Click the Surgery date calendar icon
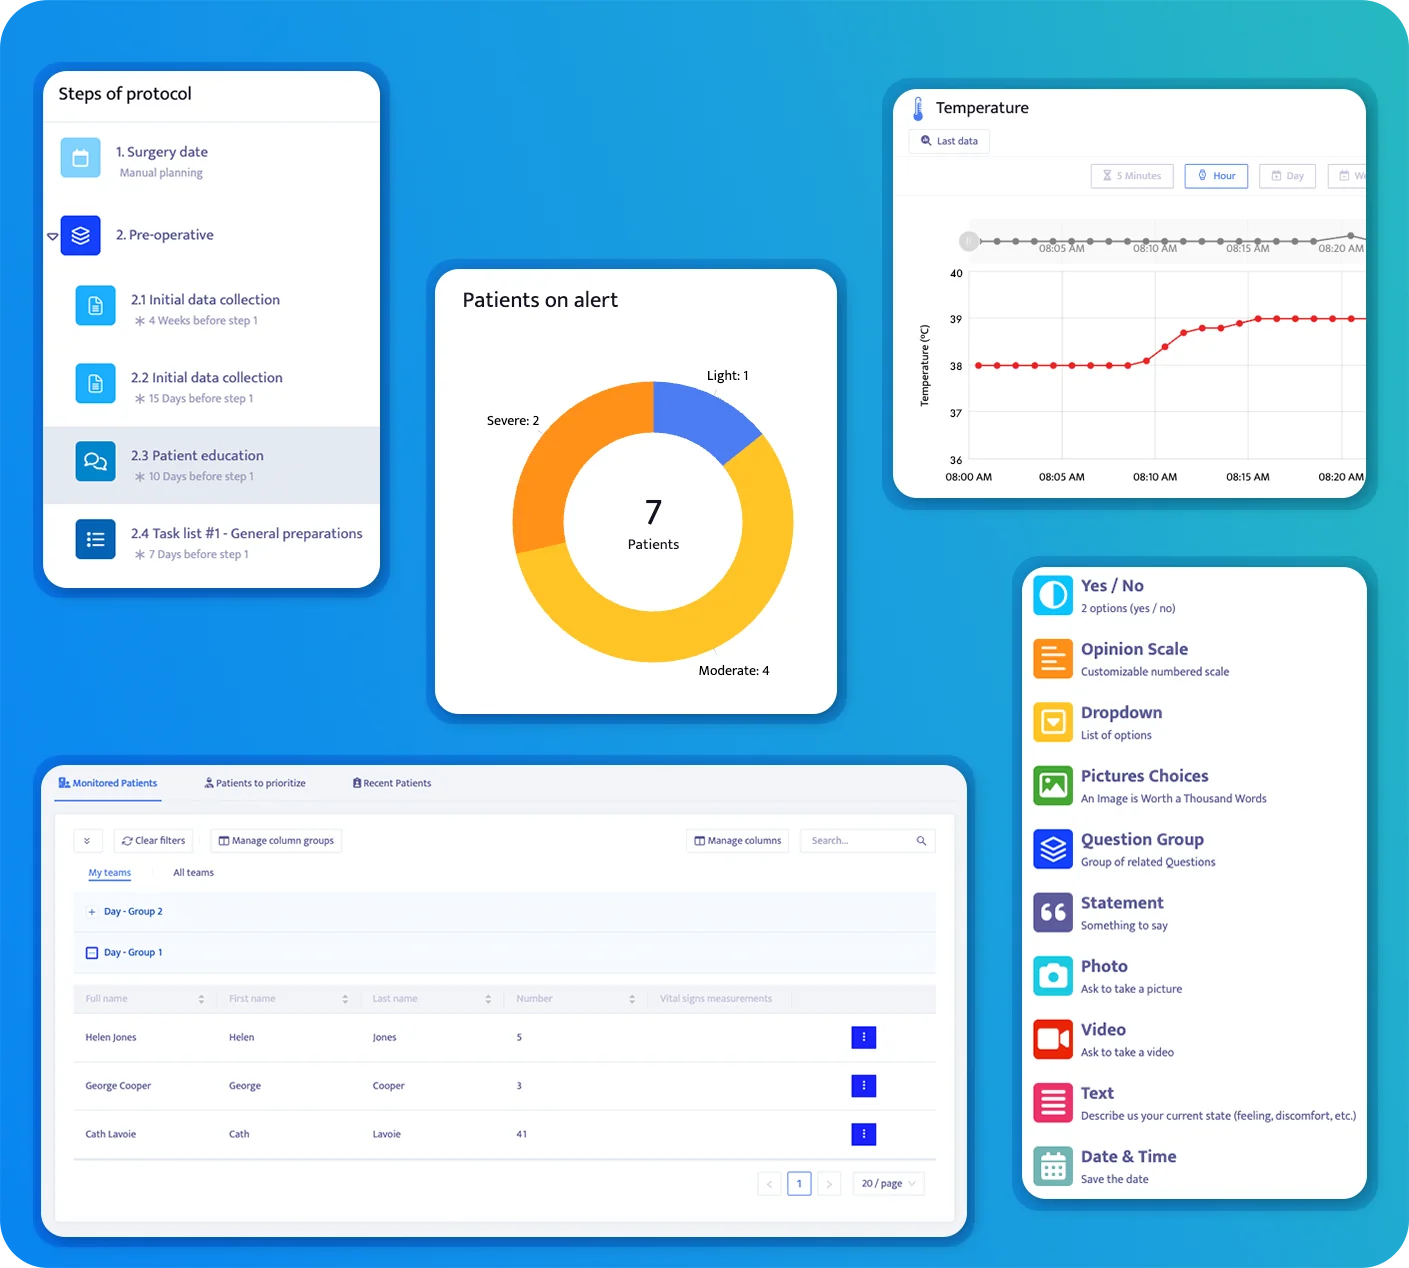1409x1268 pixels. point(80,158)
